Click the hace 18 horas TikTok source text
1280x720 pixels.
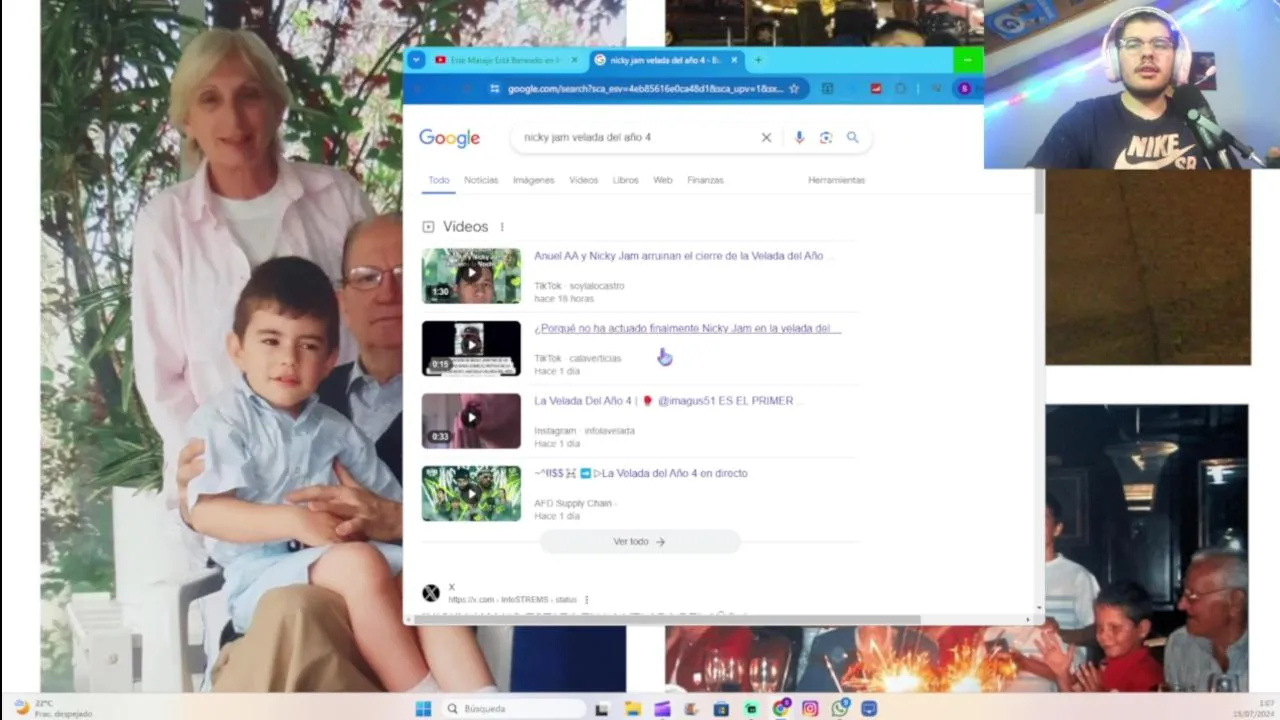564,299
